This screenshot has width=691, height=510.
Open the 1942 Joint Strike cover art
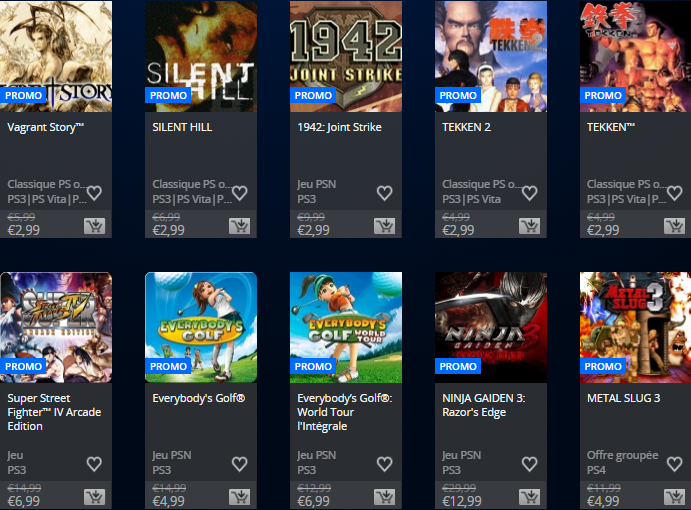click(346, 56)
